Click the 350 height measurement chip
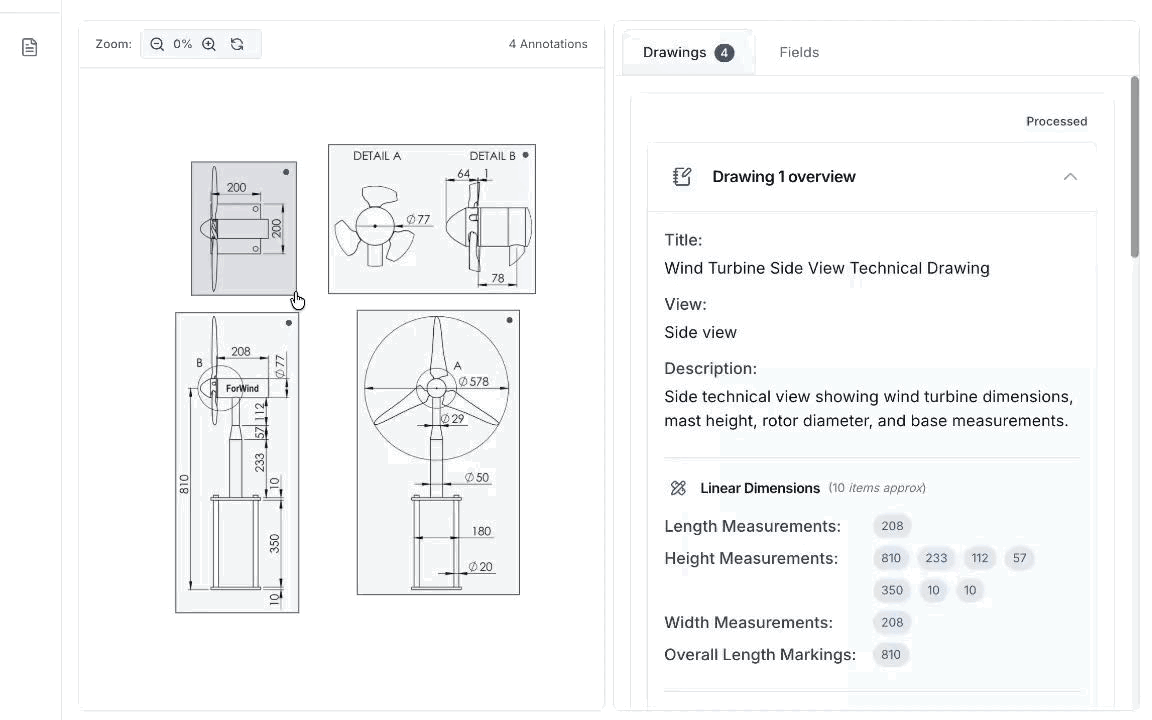 click(x=892, y=590)
